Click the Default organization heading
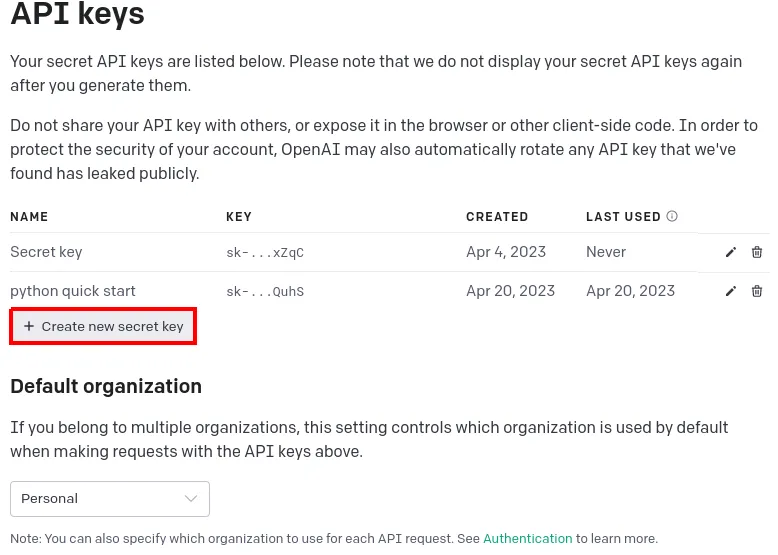Screen dimensions: 778x555 coord(106,386)
